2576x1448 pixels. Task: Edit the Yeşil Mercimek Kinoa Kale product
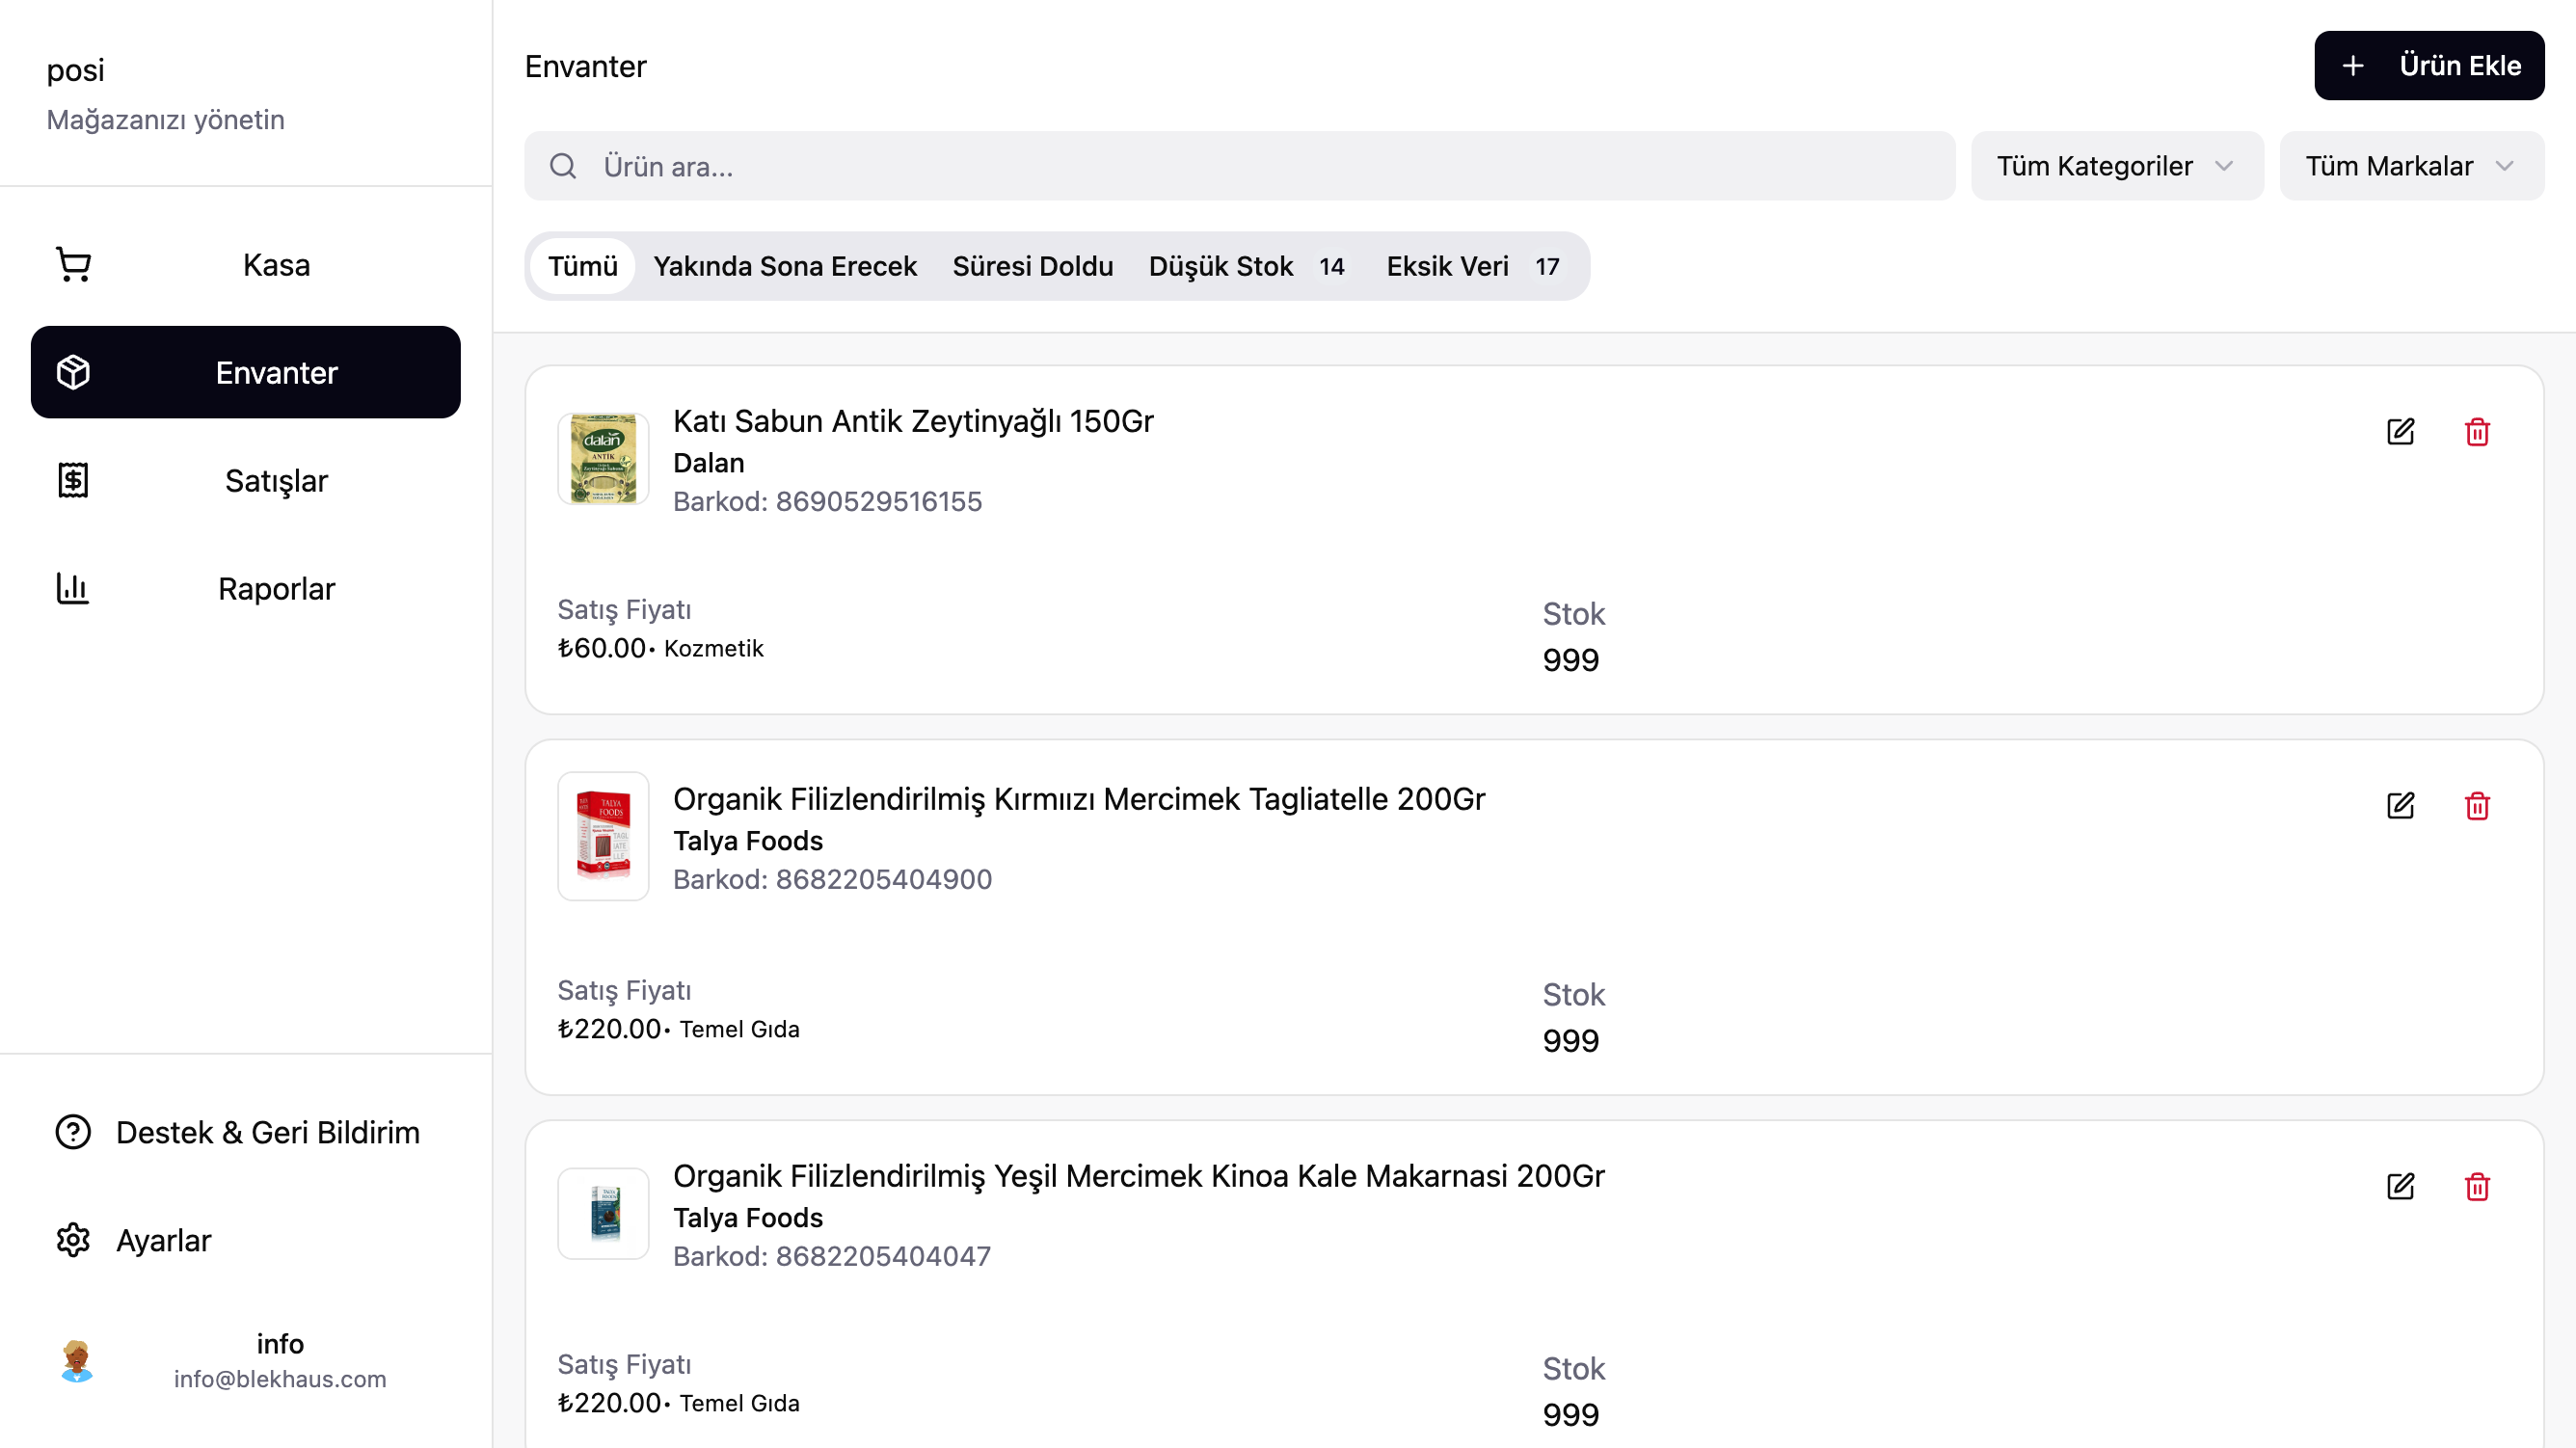2400,1187
